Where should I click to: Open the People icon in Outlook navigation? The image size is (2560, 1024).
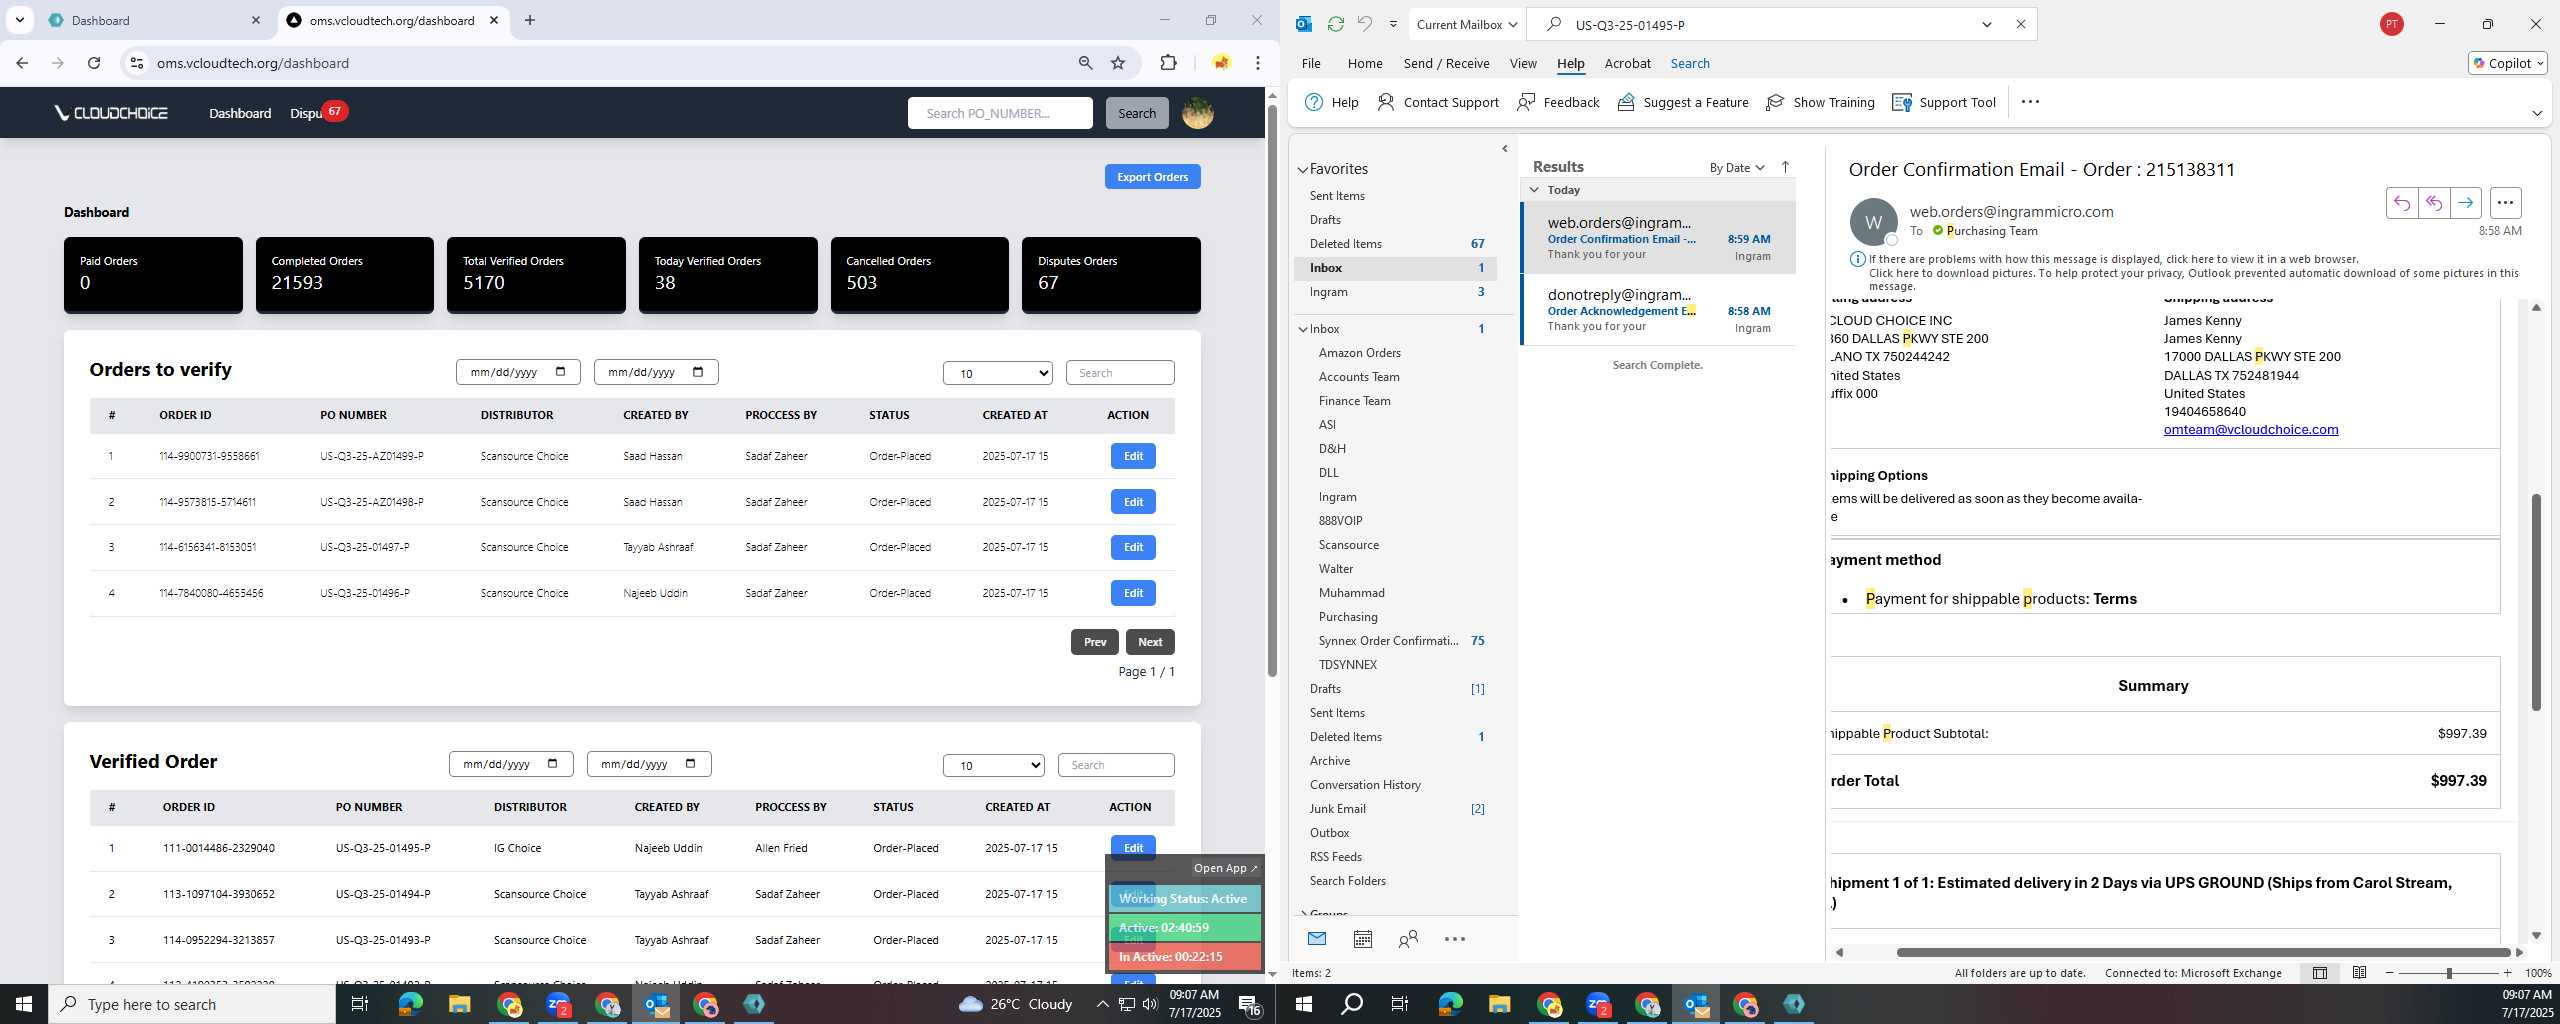pyautogui.click(x=1408, y=938)
